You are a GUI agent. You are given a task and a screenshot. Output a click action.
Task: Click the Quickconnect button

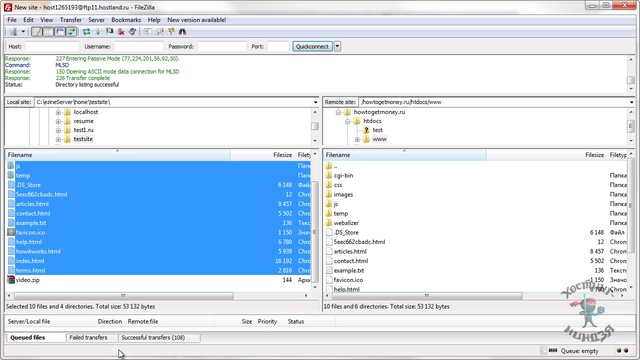312,47
